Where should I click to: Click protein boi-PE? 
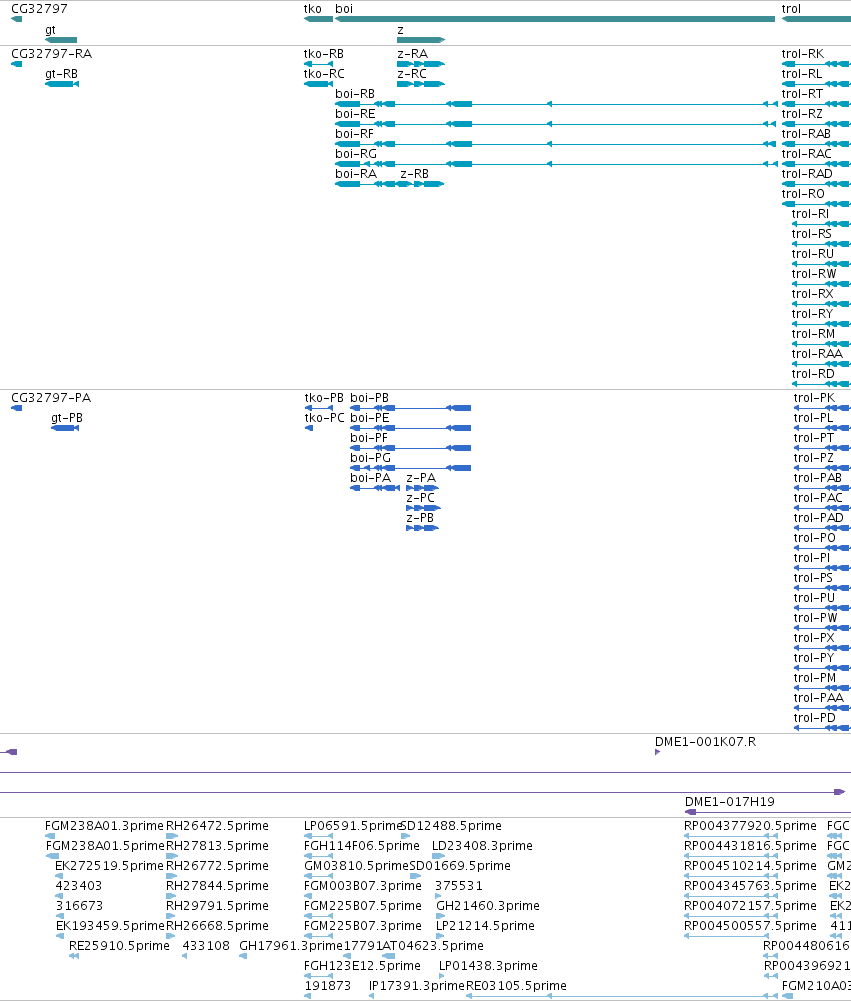[410, 428]
